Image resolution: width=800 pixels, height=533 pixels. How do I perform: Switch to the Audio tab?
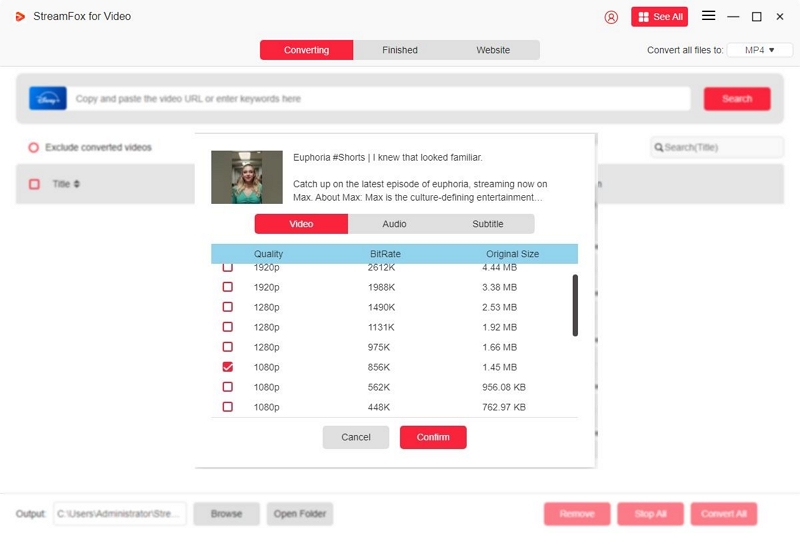[x=394, y=224]
